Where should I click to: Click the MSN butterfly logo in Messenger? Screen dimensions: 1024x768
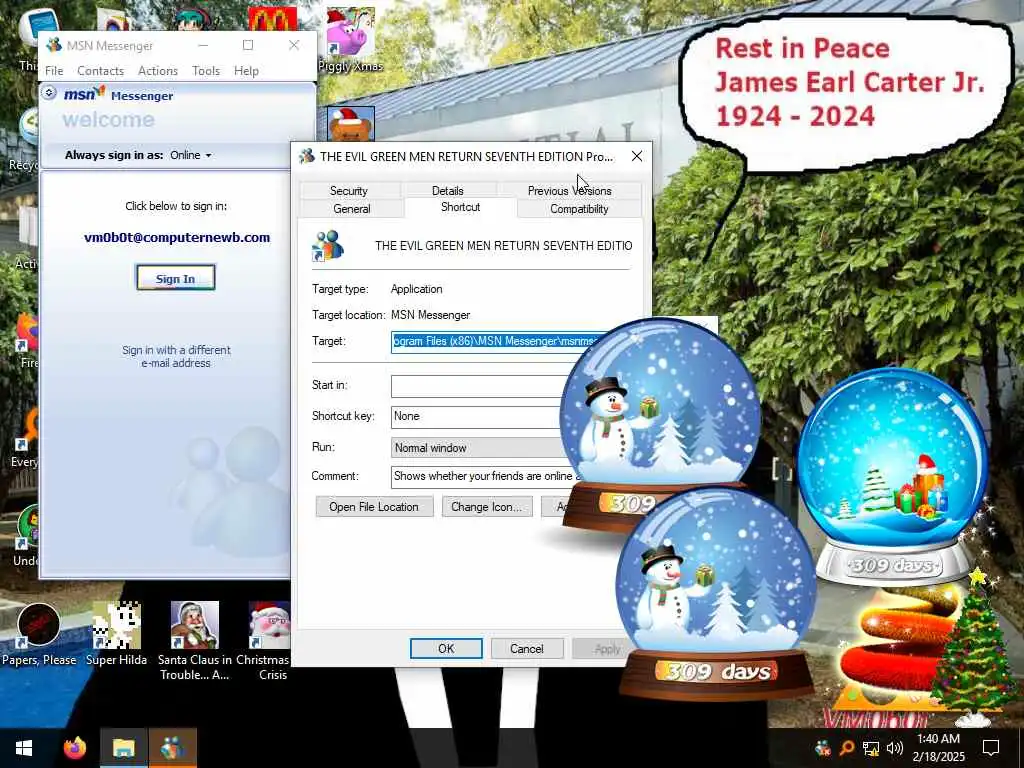[84, 95]
